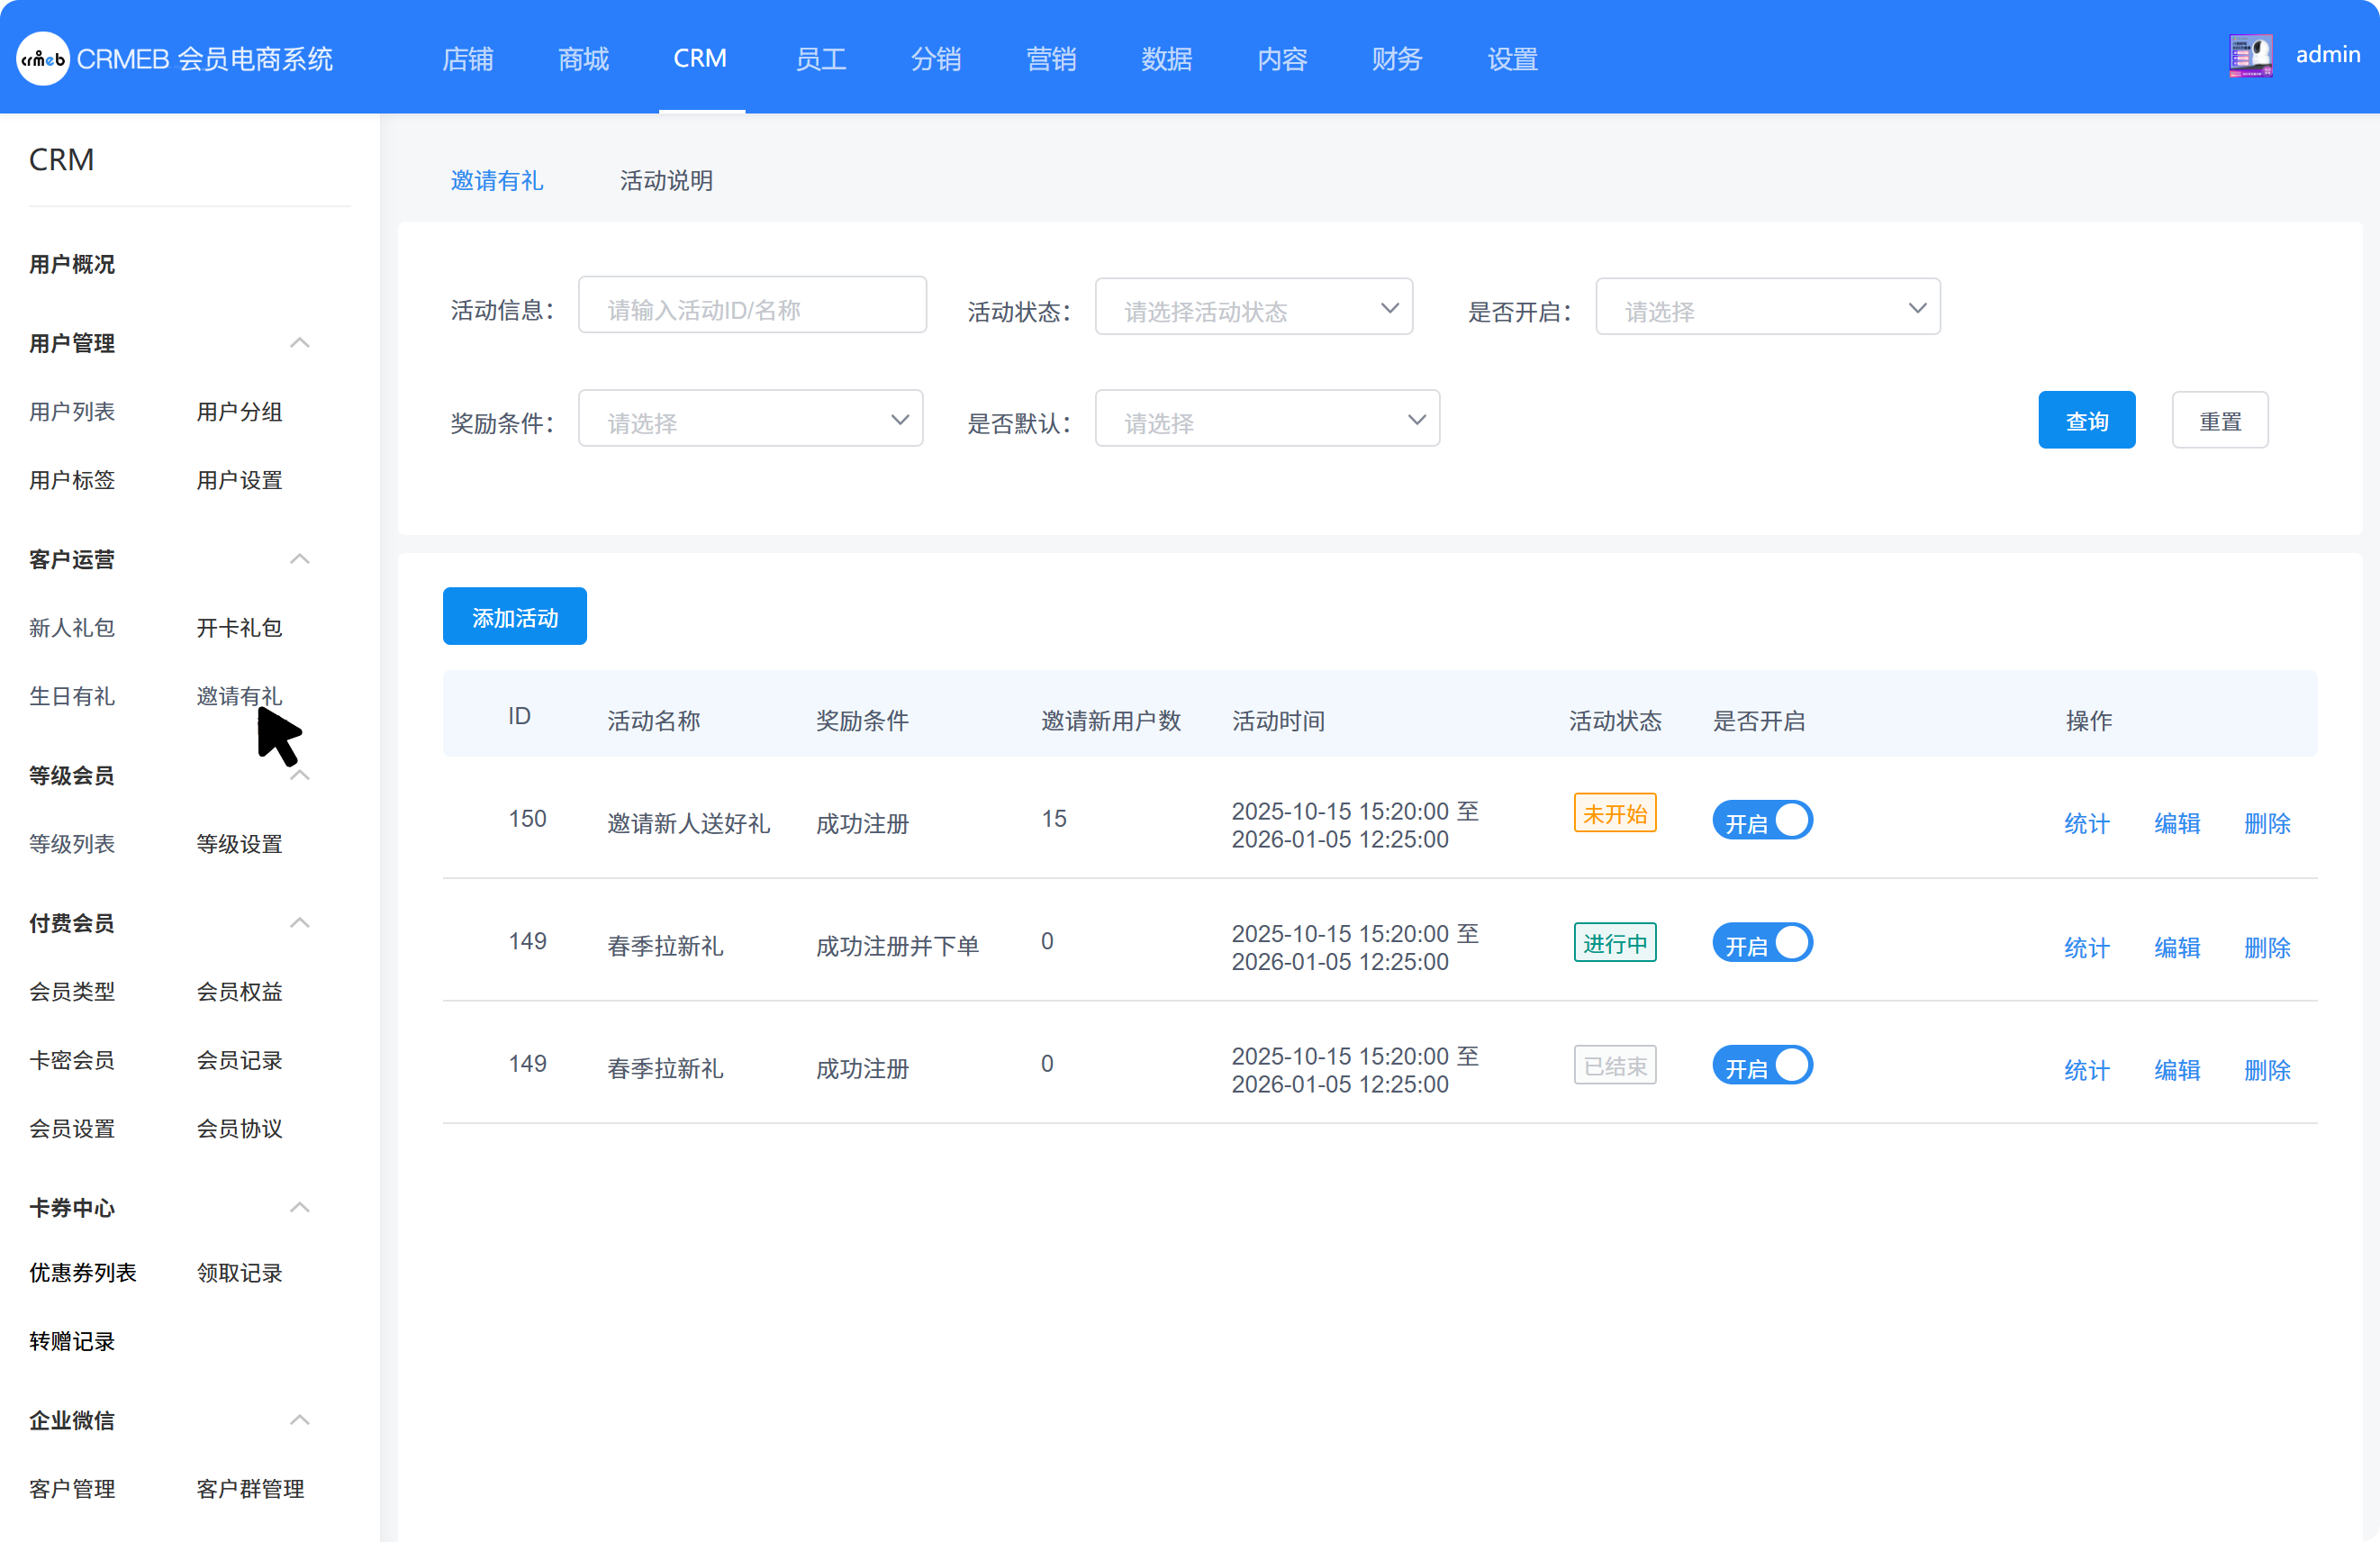The width and height of the screenshot is (2380, 1542).
Task: Toggle 开启 switch for 成功注册并下单 row
Action: point(1762,944)
